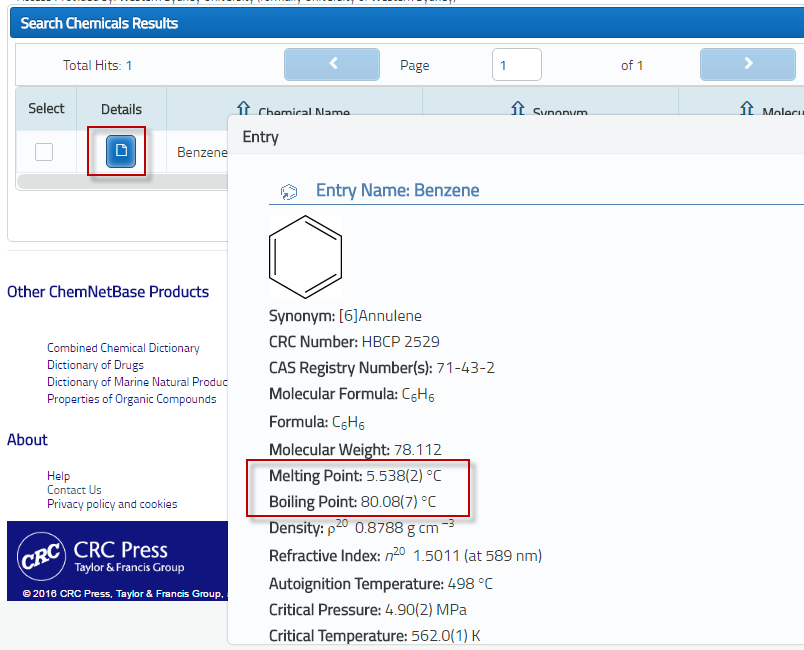Click Melting Point 5.538(2) °C line
804x650 pixels.
coord(355,476)
